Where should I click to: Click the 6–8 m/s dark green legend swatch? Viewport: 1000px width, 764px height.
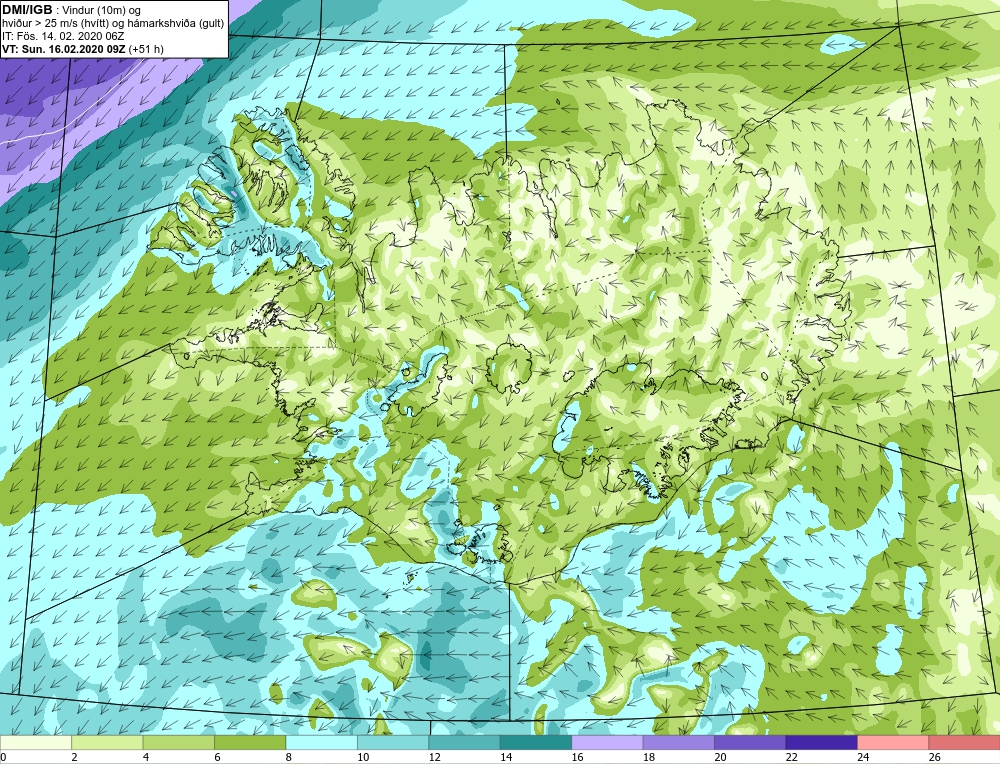tap(250, 742)
